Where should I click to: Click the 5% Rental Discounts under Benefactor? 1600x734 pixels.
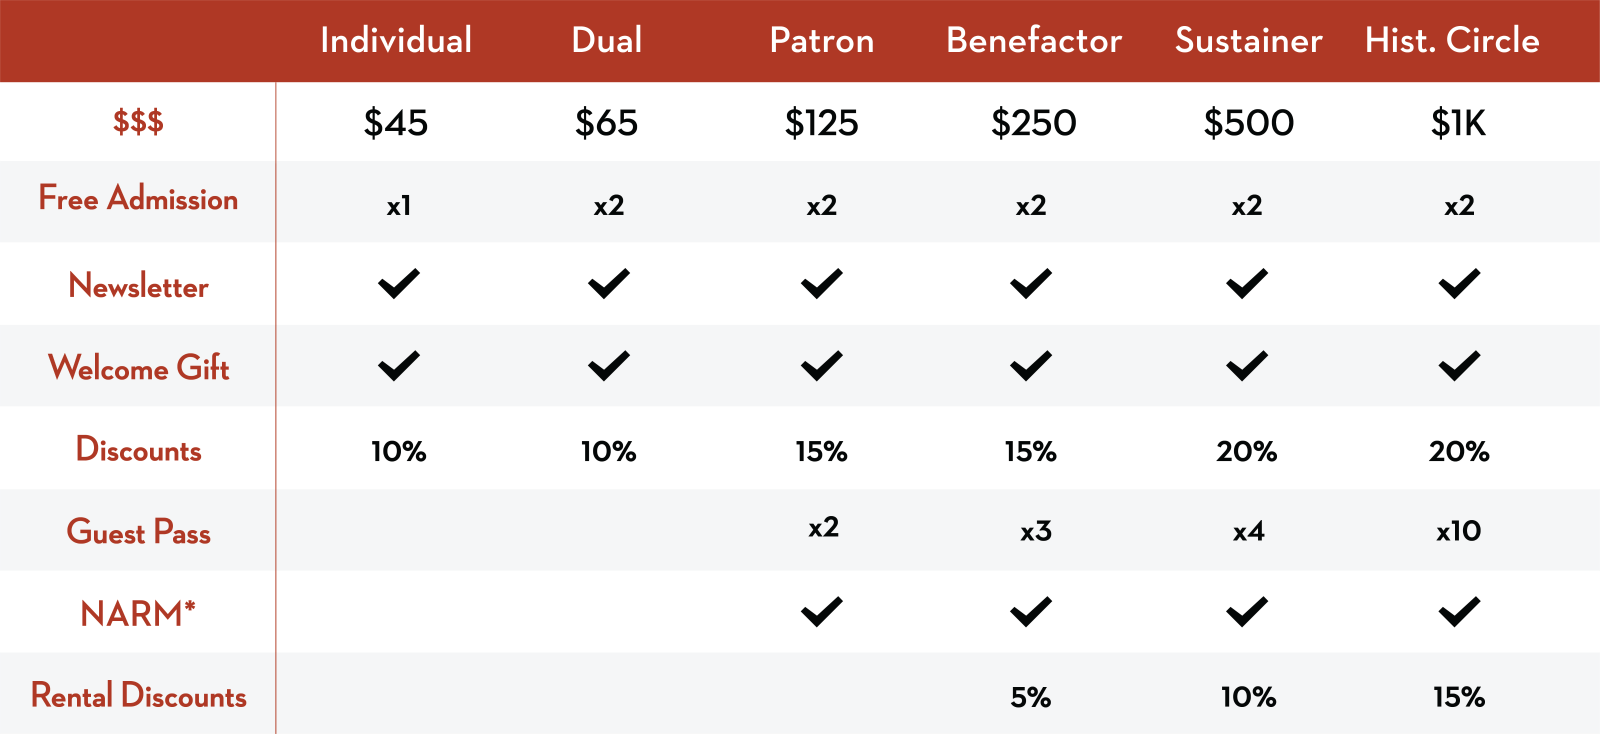1031,697
